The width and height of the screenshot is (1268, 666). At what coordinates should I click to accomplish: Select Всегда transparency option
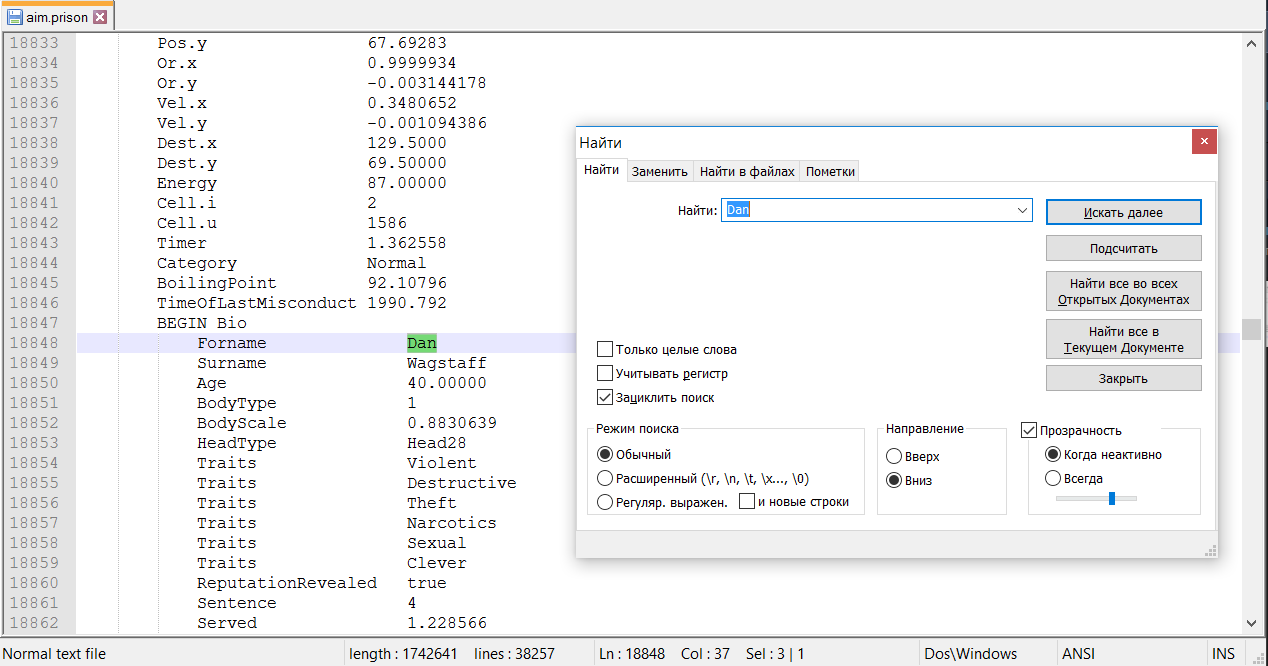pyautogui.click(x=1052, y=478)
